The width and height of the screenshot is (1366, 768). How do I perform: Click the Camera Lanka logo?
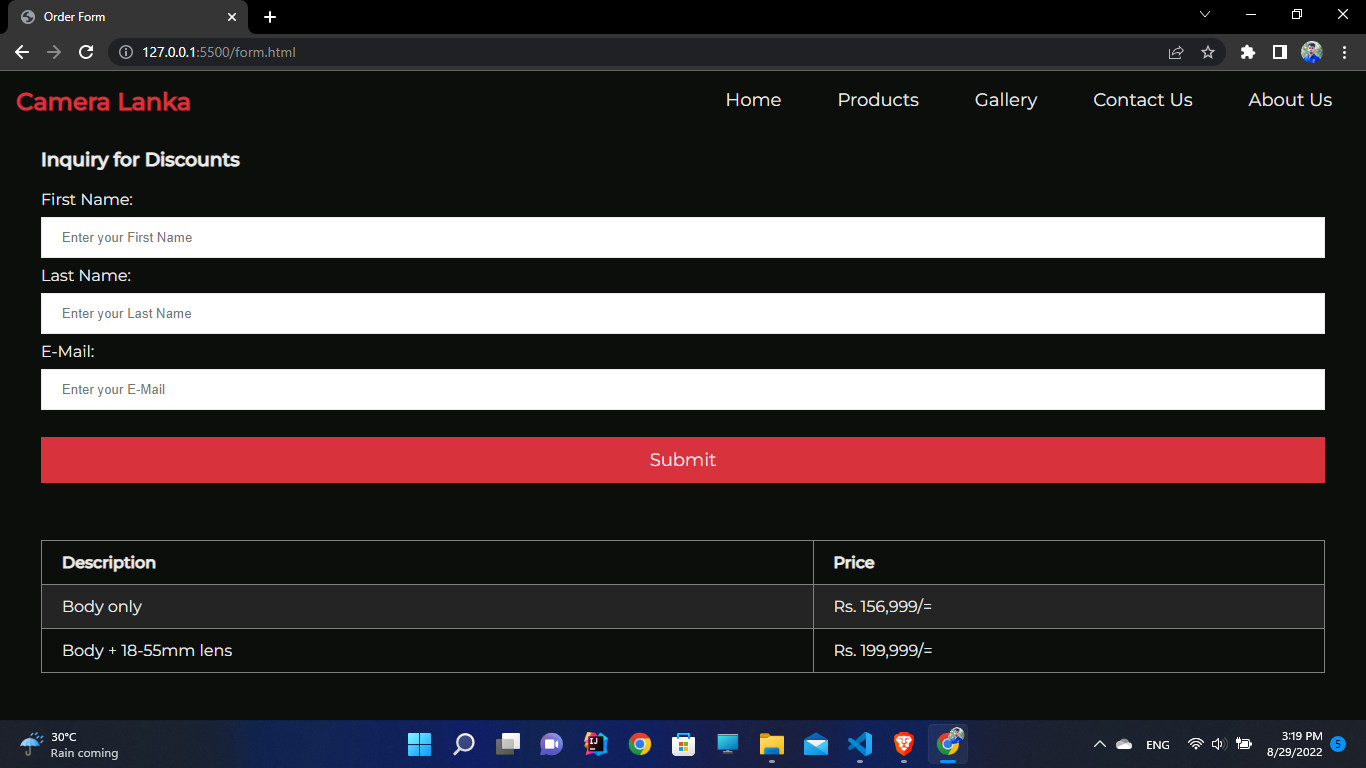pyautogui.click(x=103, y=101)
